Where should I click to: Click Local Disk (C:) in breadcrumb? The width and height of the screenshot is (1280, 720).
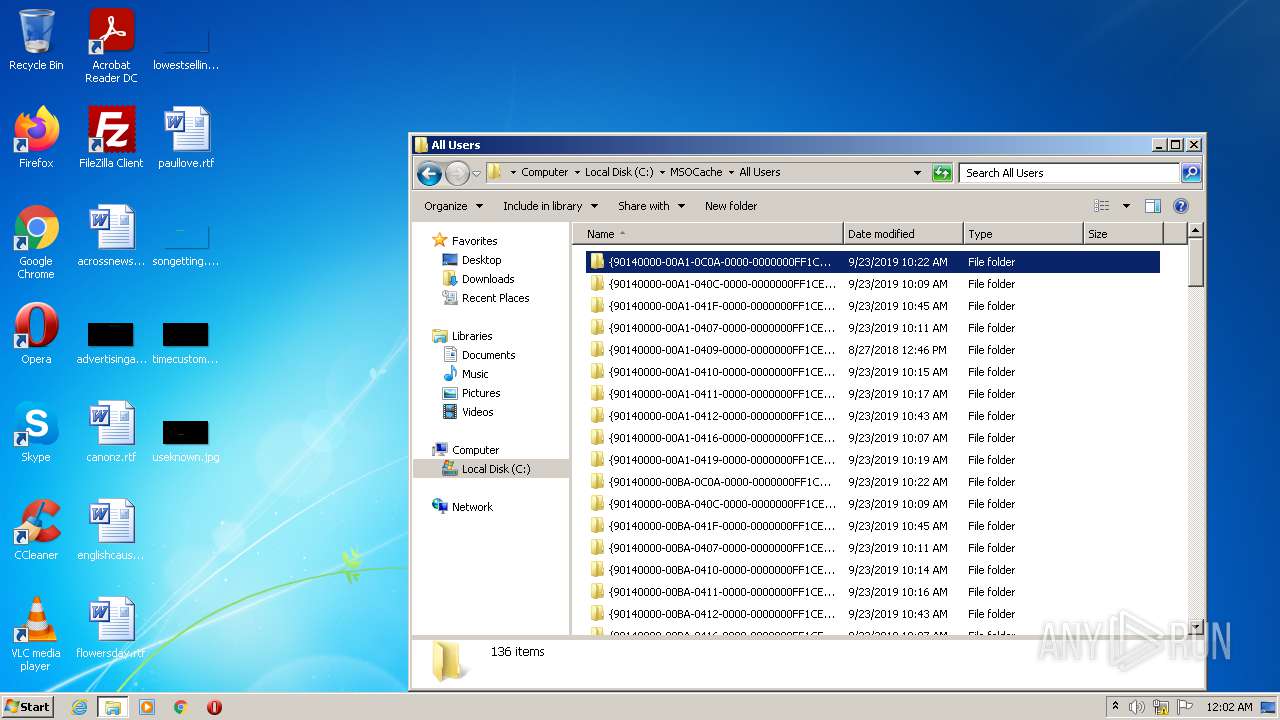(x=619, y=172)
